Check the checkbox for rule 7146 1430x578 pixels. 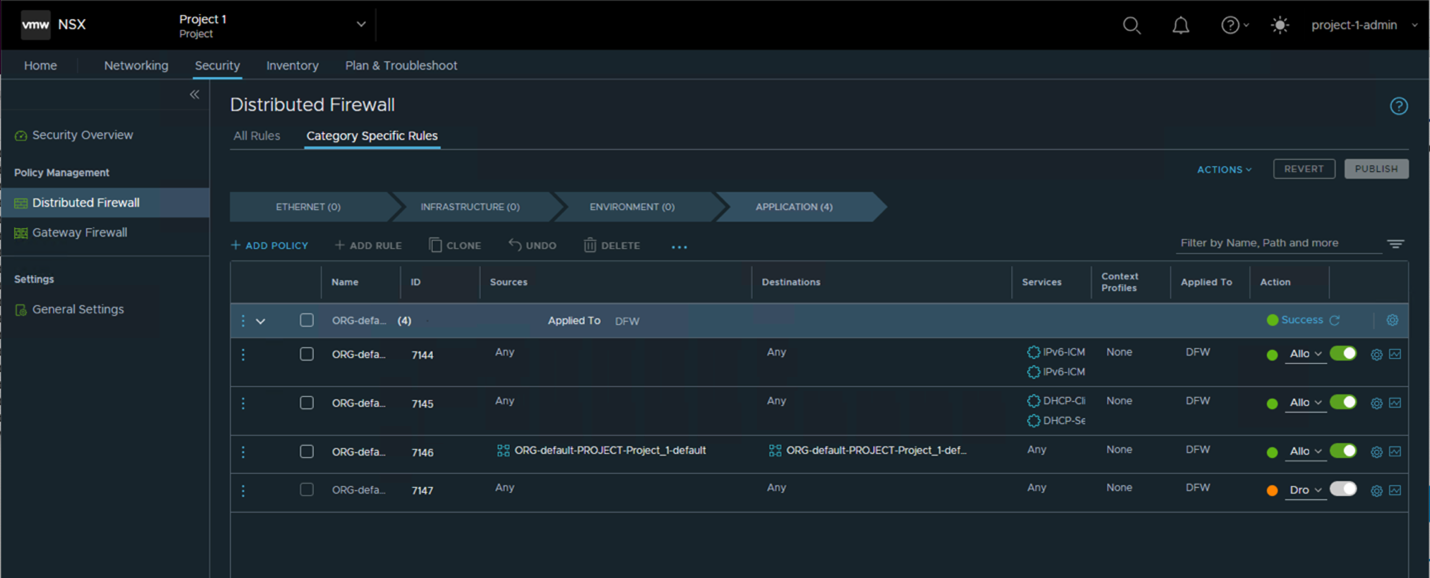point(307,451)
